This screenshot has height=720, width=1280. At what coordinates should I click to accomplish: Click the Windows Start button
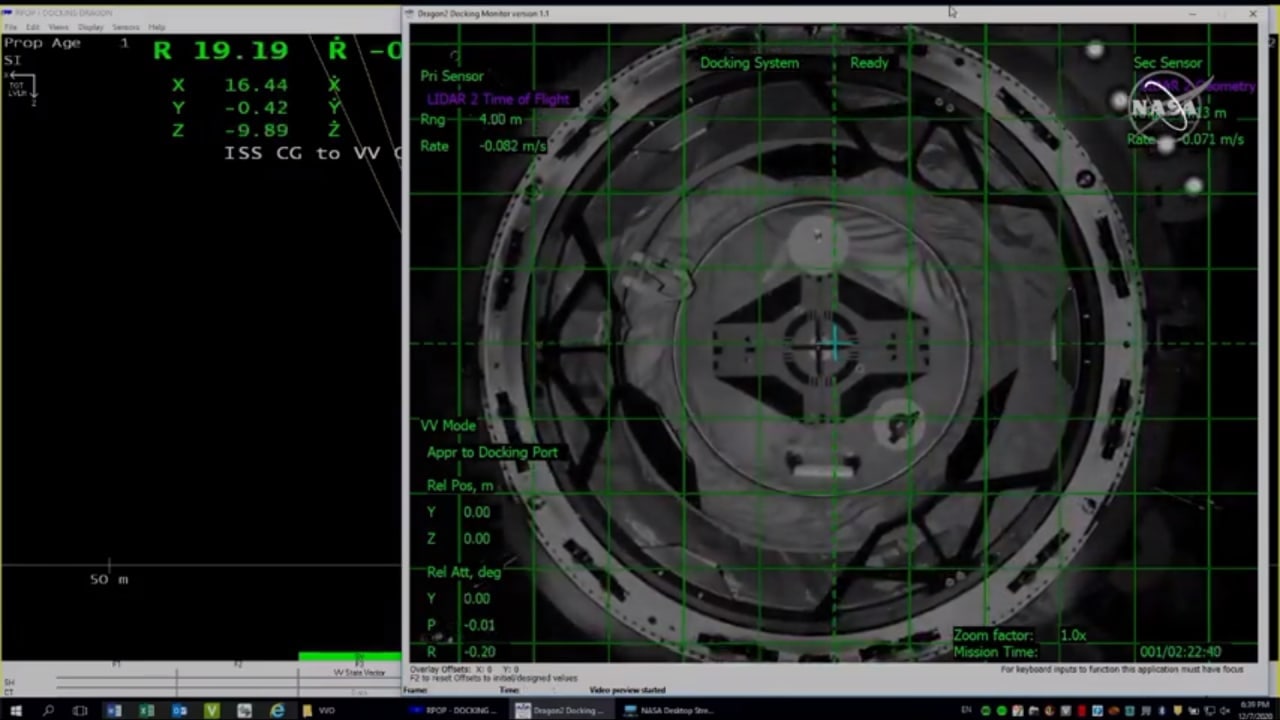(x=15, y=711)
